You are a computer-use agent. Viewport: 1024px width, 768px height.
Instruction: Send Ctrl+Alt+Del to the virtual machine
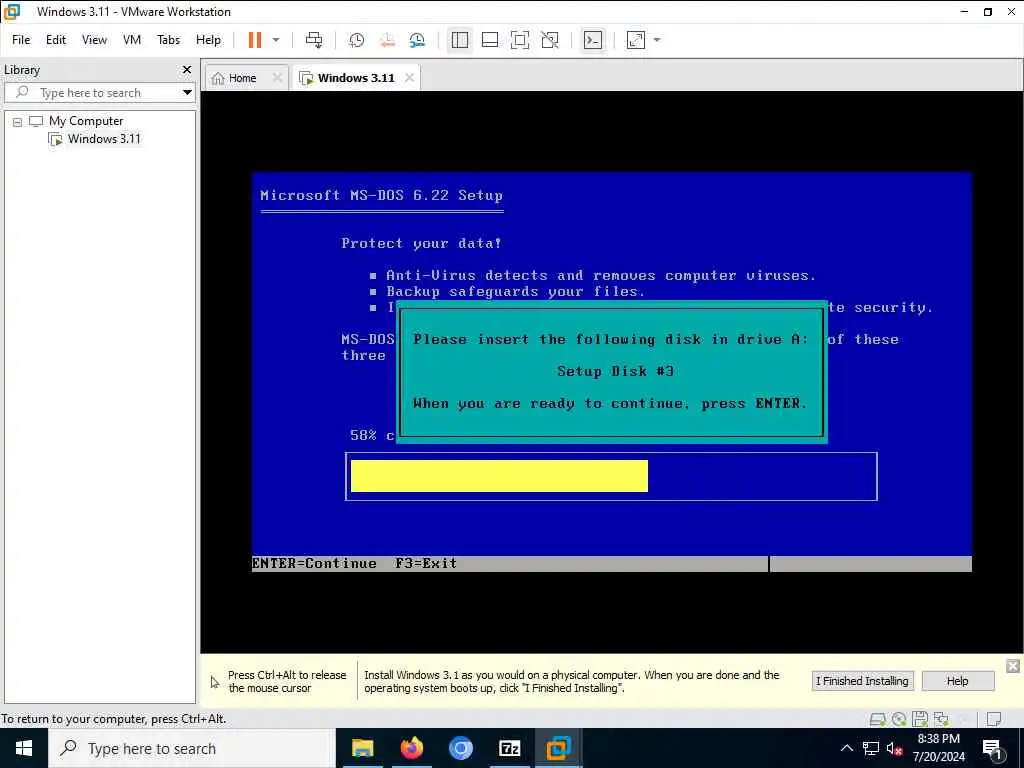click(x=314, y=40)
